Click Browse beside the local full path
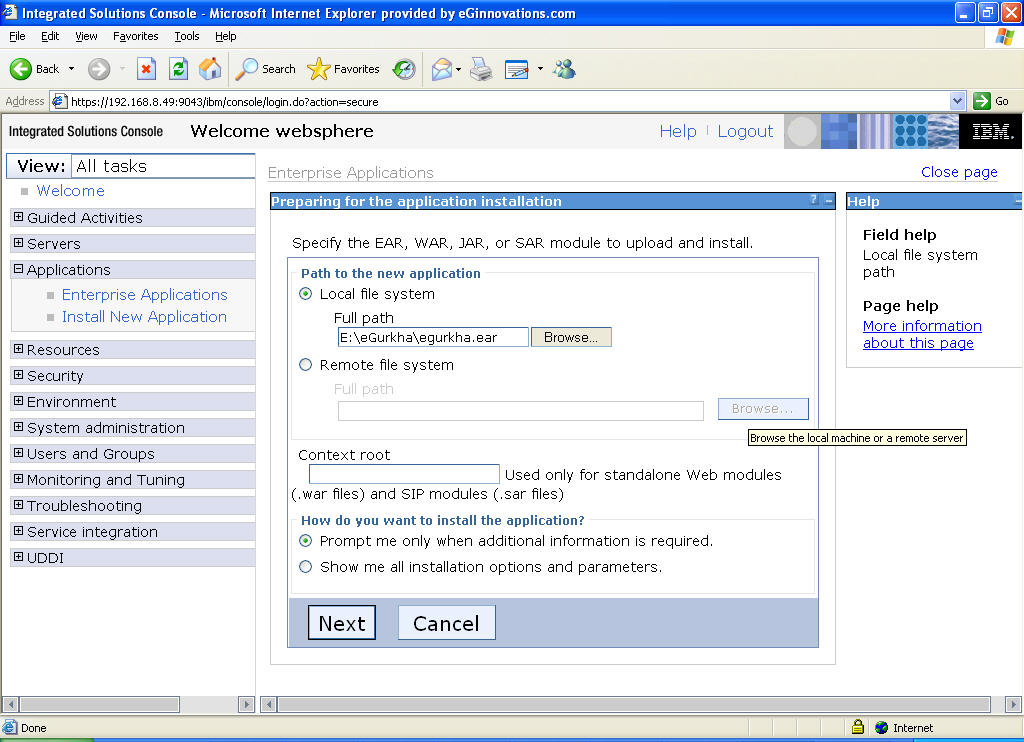Image resolution: width=1024 pixels, height=742 pixels. point(571,337)
